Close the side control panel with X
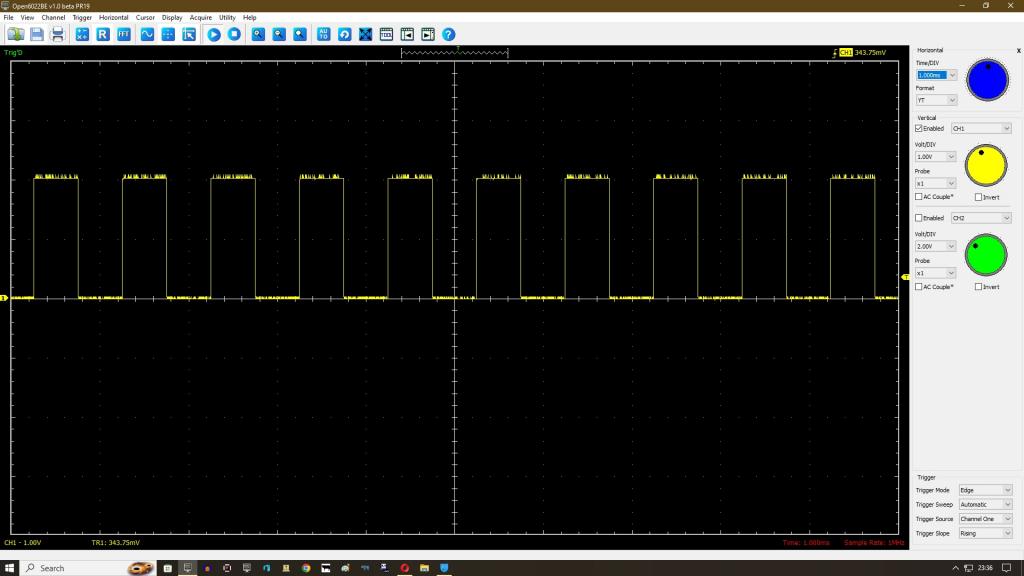 coord(1018,50)
